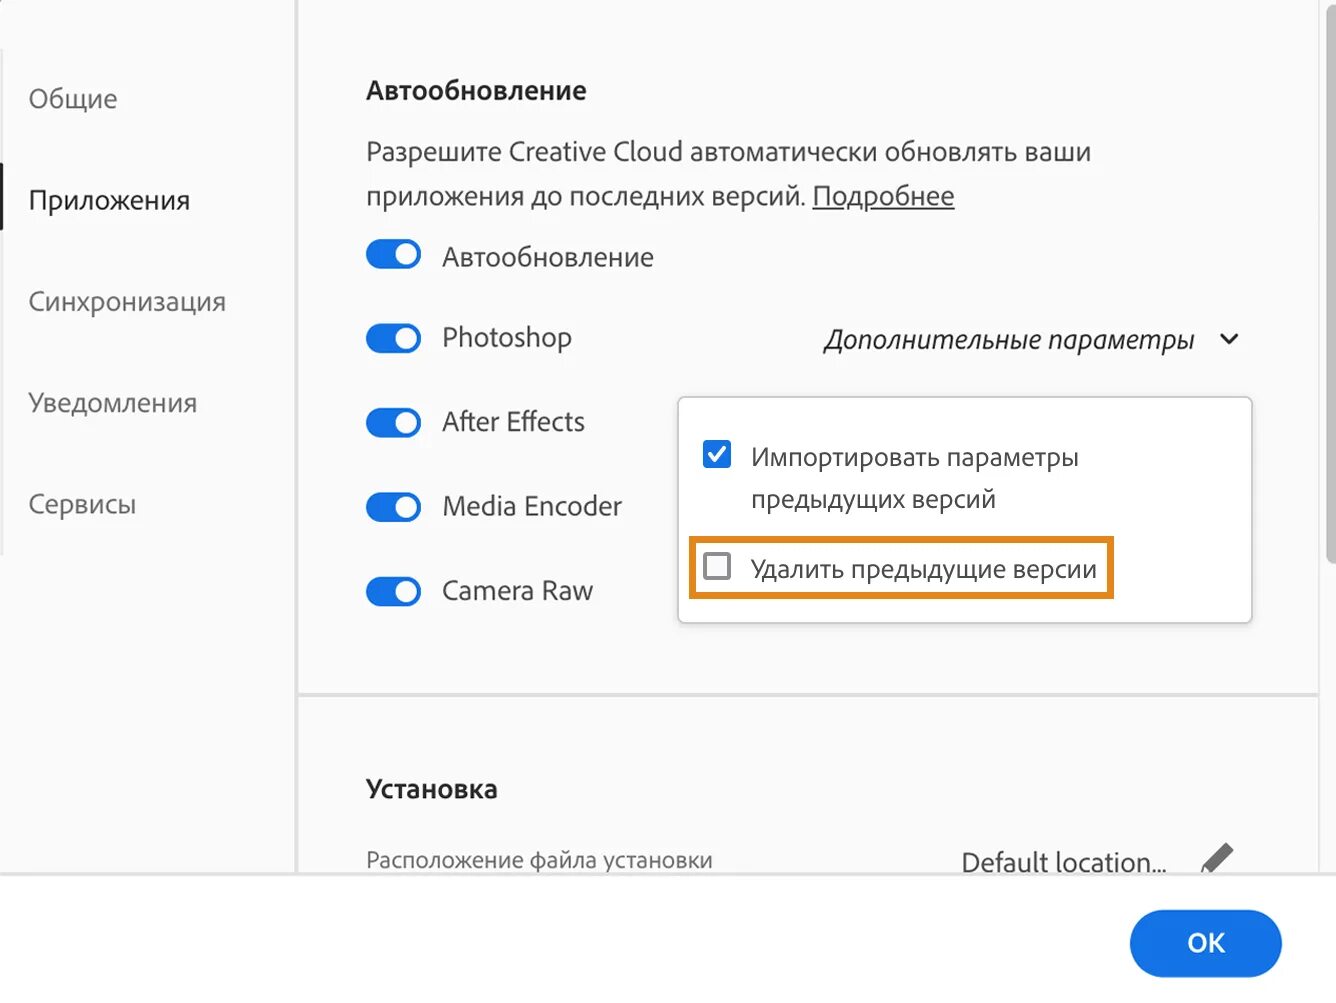This screenshot has width=1336, height=1003.
Task: Uncheck Импортировать параметры предыдущих версий
Action: point(717,454)
